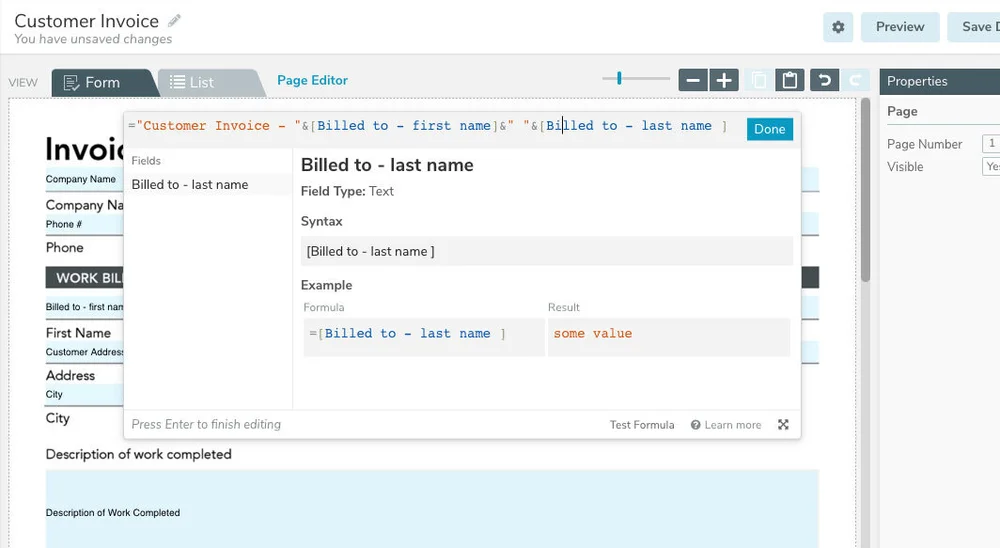Screen dimensions: 1000x548
Task: Expand the formula editor to fullscreen
Action: point(783,424)
